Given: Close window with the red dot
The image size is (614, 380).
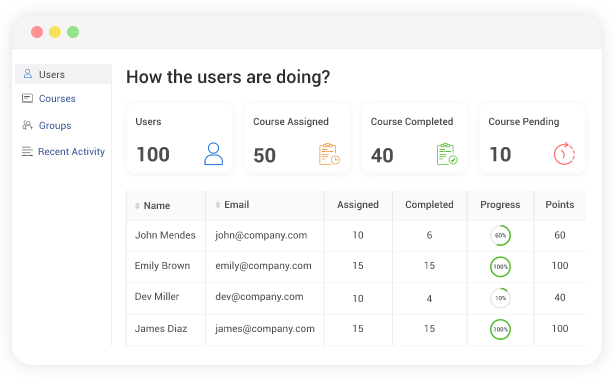Looking at the screenshot, I should 37,32.
